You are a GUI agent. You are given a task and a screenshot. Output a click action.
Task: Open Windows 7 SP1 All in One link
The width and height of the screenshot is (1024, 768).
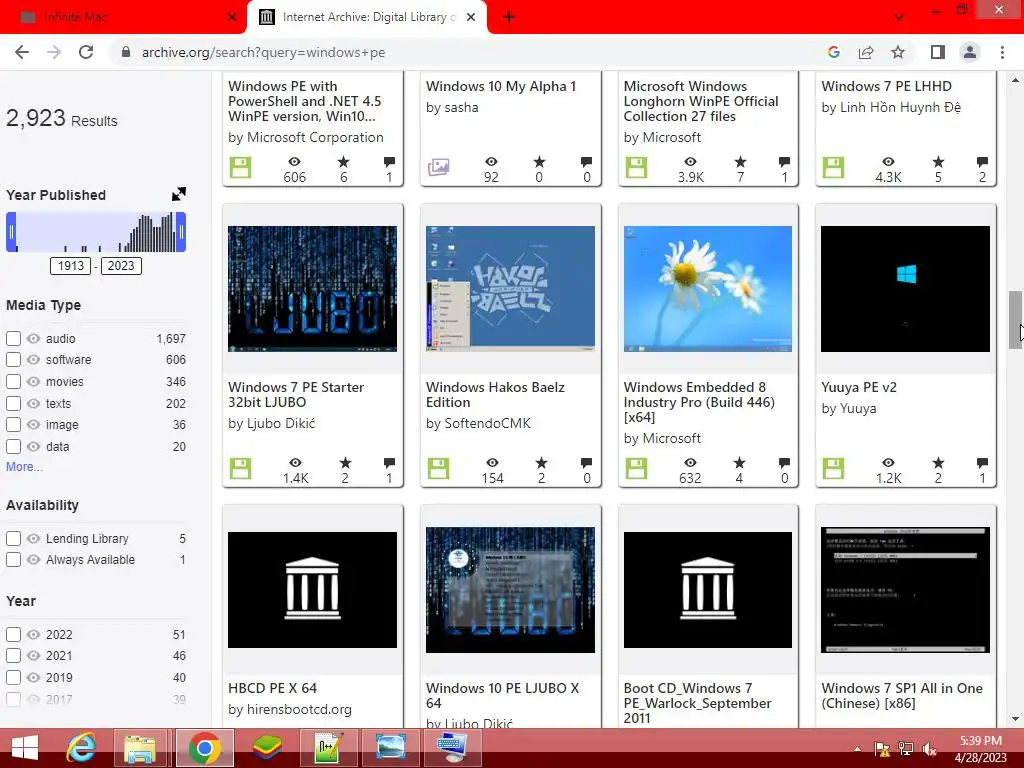(x=902, y=696)
